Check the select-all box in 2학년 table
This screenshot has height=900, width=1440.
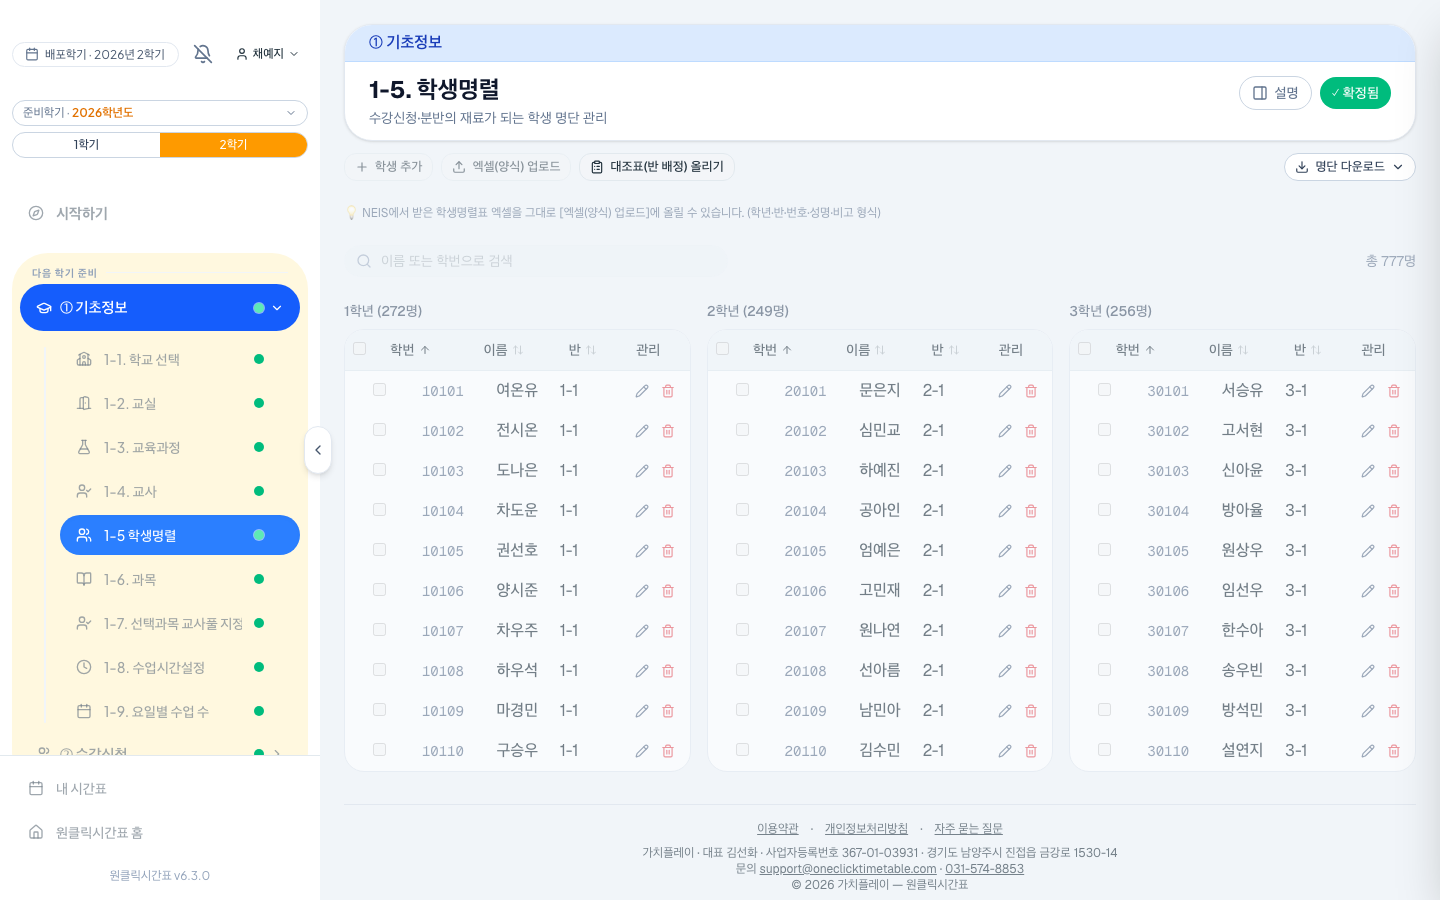[723, 349]
